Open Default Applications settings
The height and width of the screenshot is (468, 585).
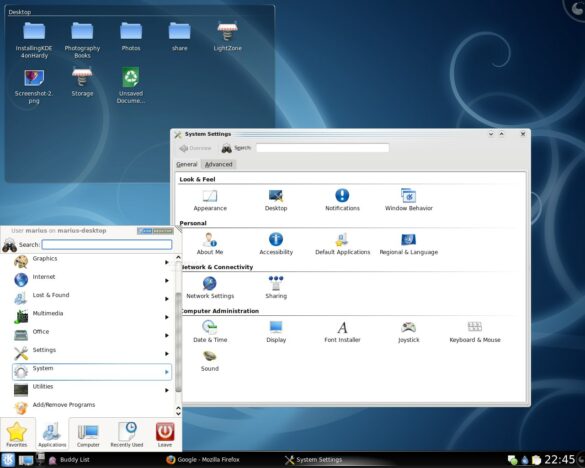(x=342, y=244)
